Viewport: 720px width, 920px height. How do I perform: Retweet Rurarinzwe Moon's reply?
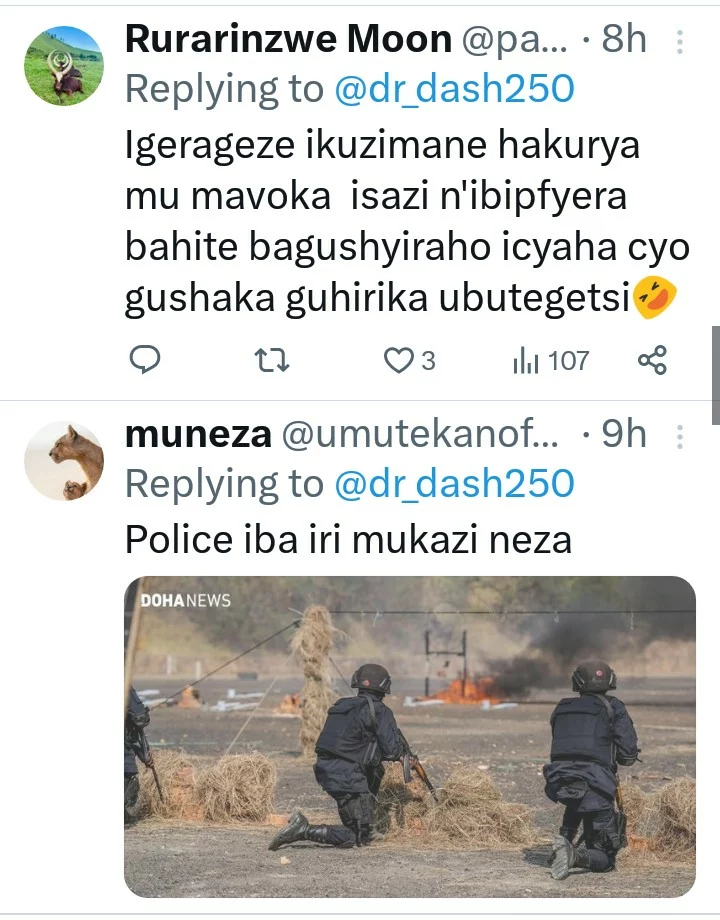tap(272, 360)
